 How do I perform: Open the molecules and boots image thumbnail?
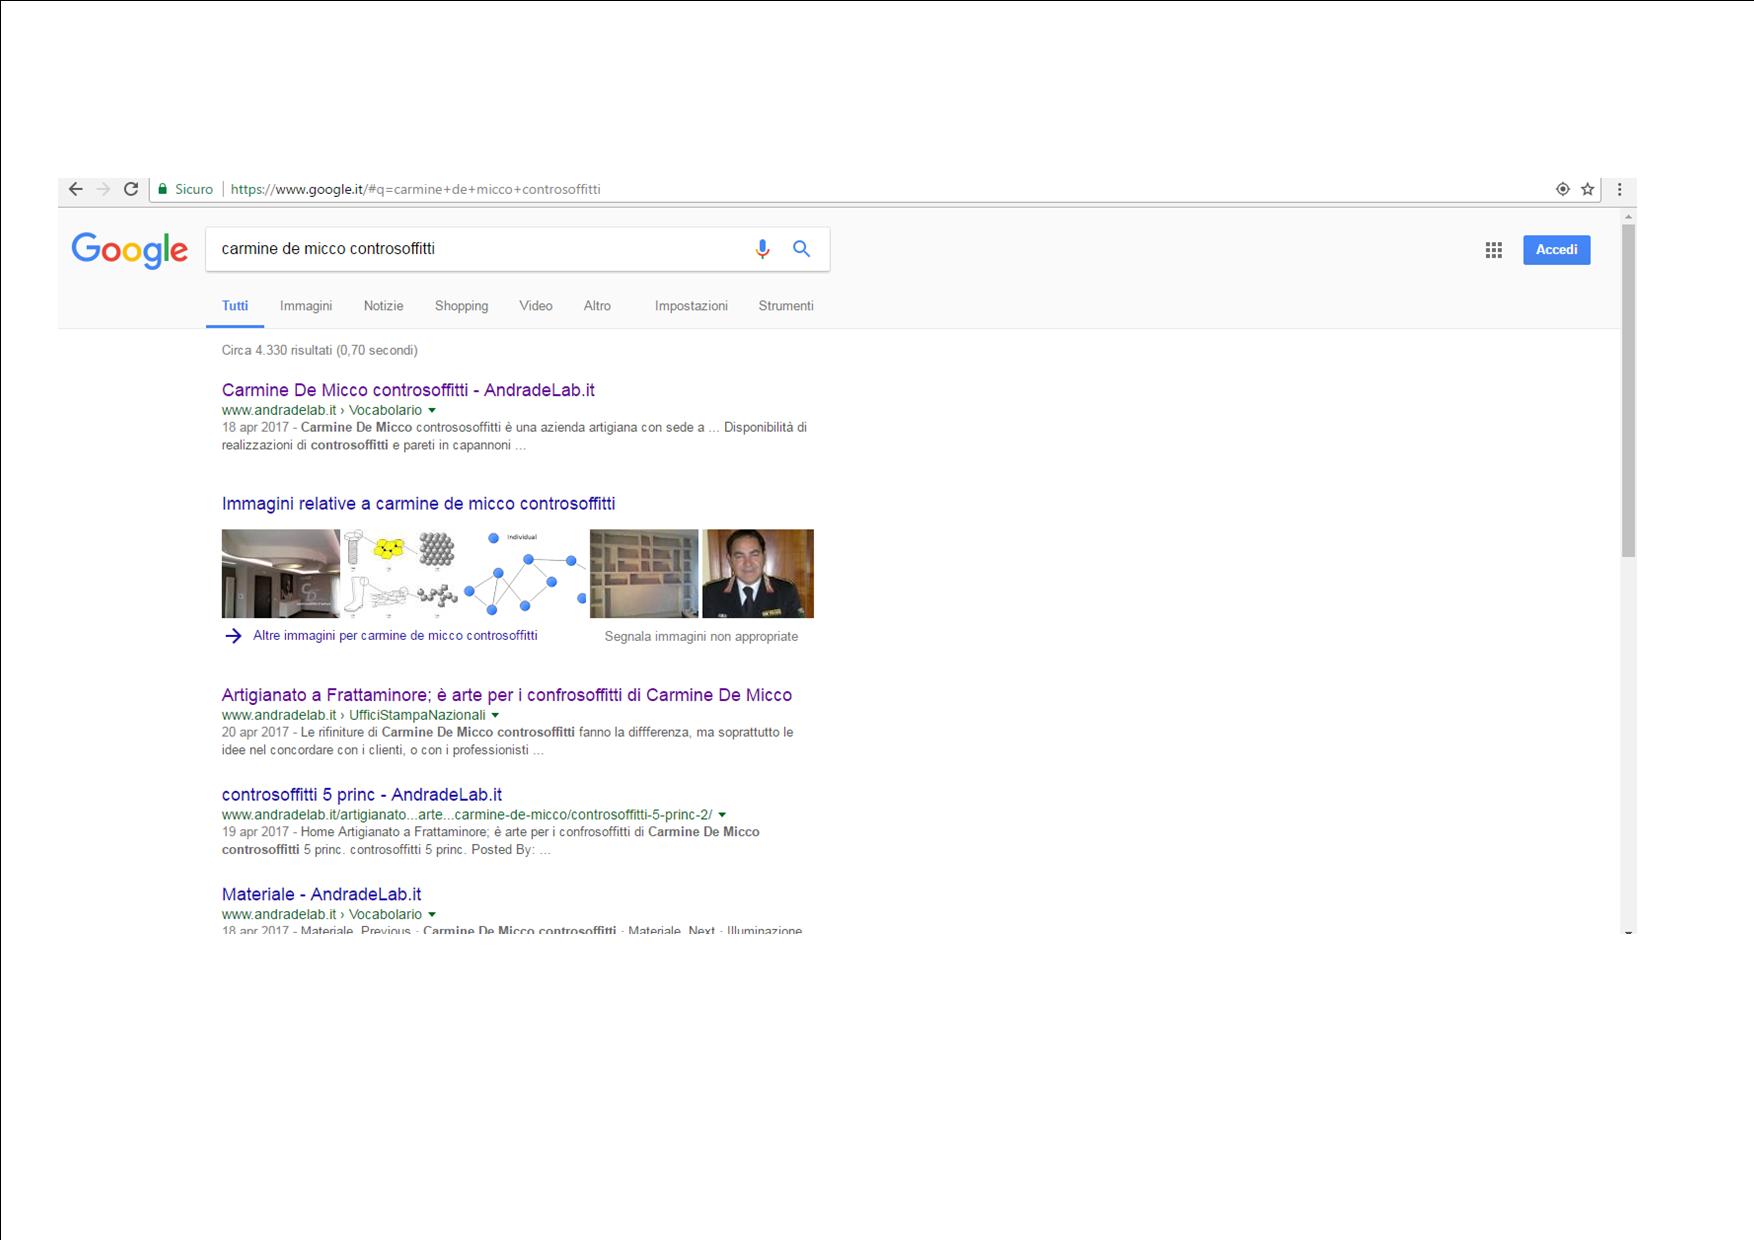coord(400,574)
